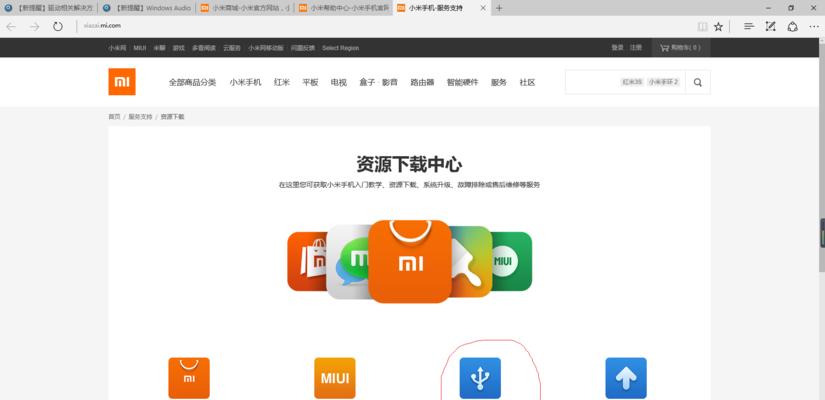Switch to the 小米商城 official site tab
Screen dimensions: 825x400
(245, 8)
